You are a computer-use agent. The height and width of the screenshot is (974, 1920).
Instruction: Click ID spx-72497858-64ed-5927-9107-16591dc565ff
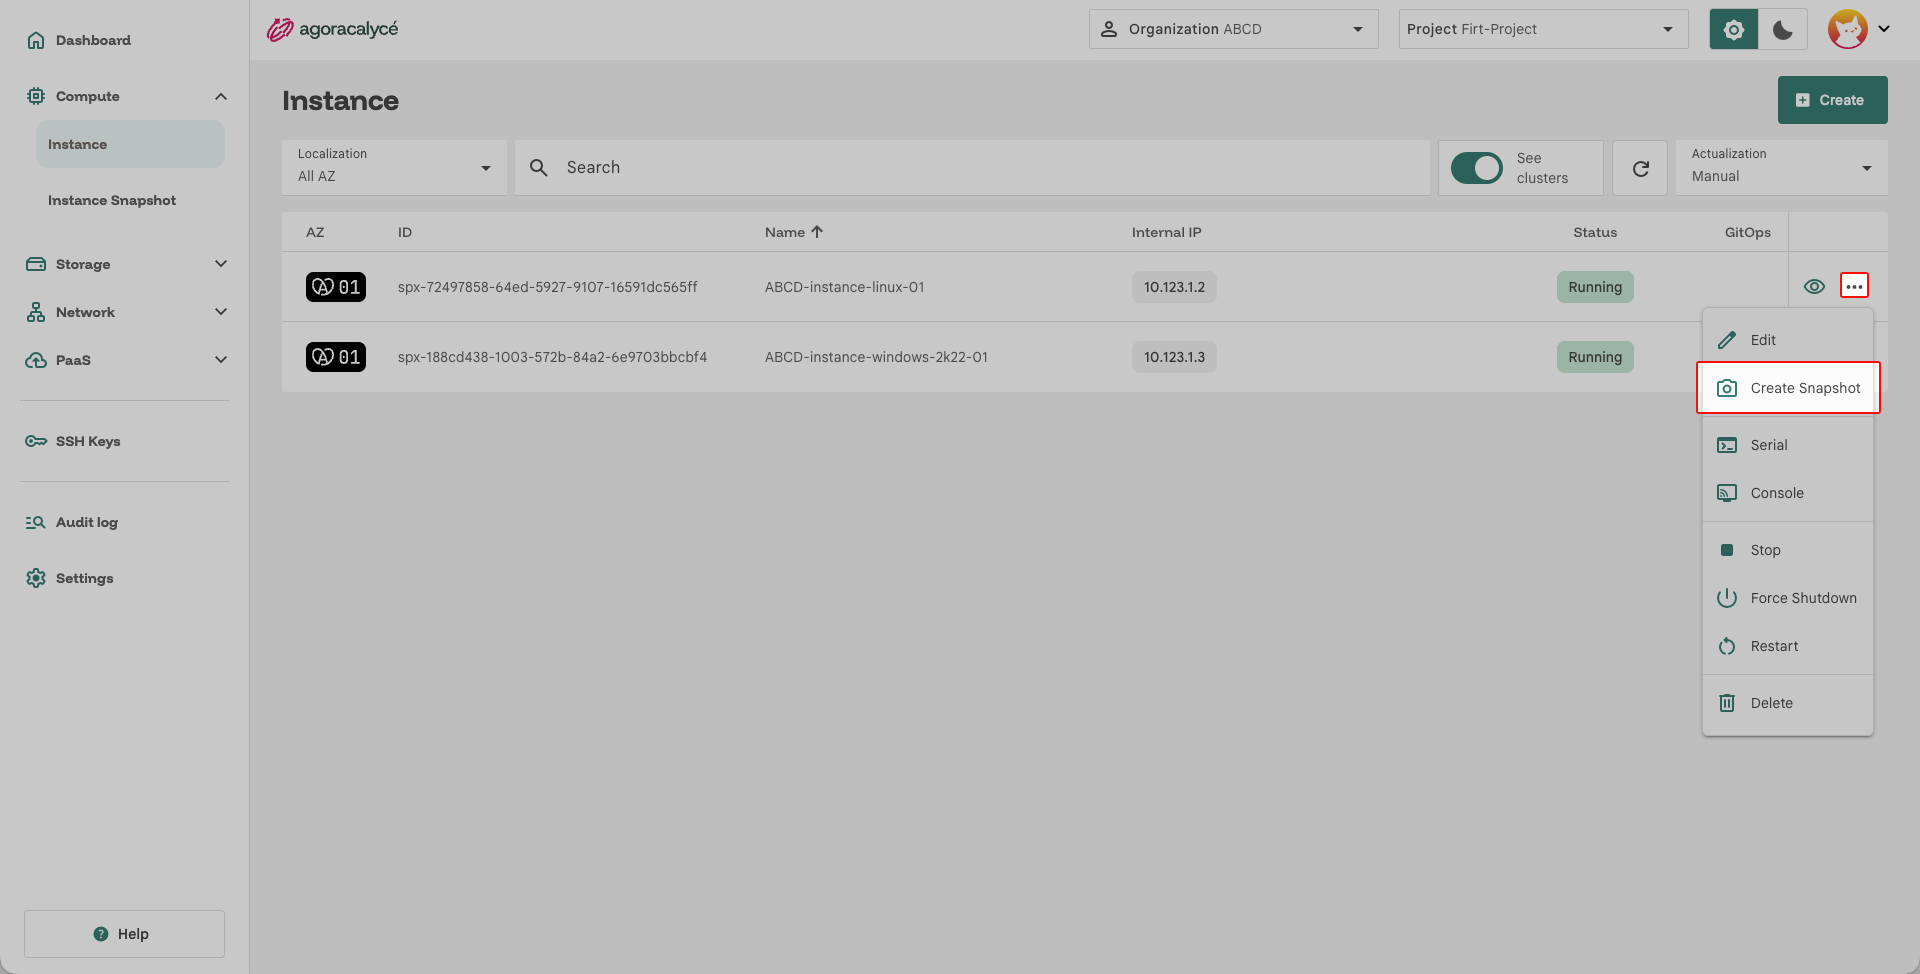pos(547,287)
